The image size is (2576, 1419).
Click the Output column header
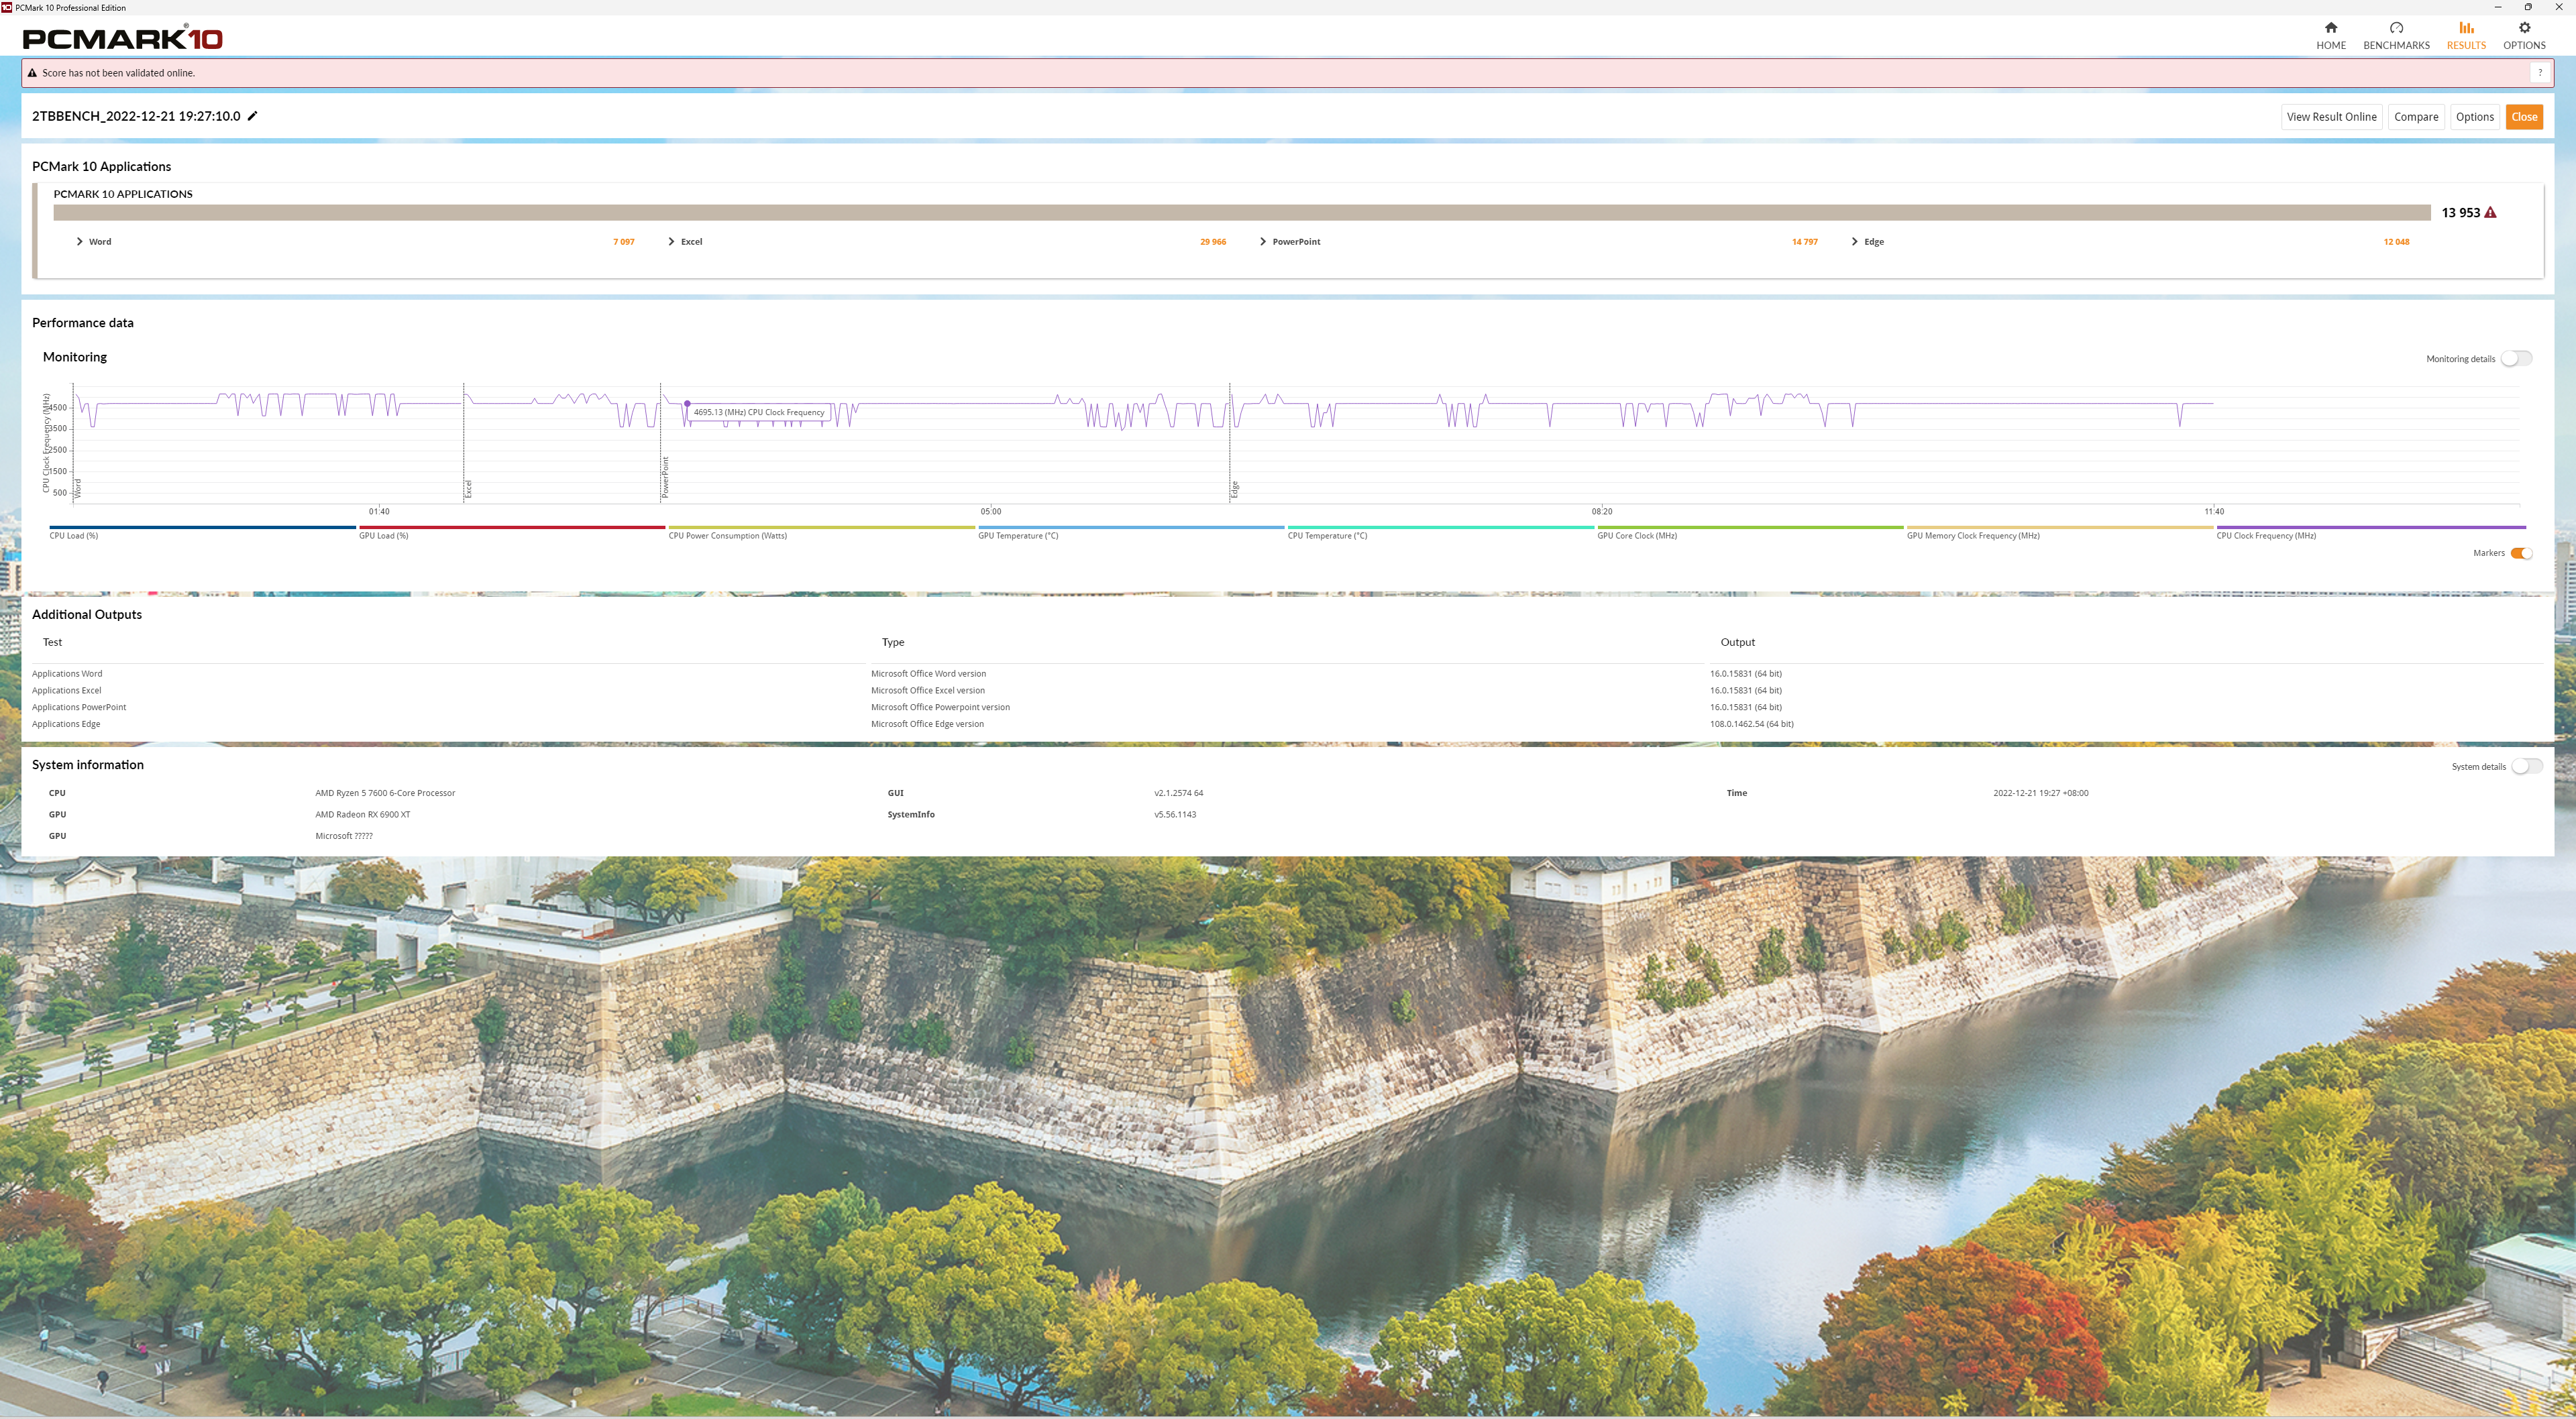tap(1737, 642)
